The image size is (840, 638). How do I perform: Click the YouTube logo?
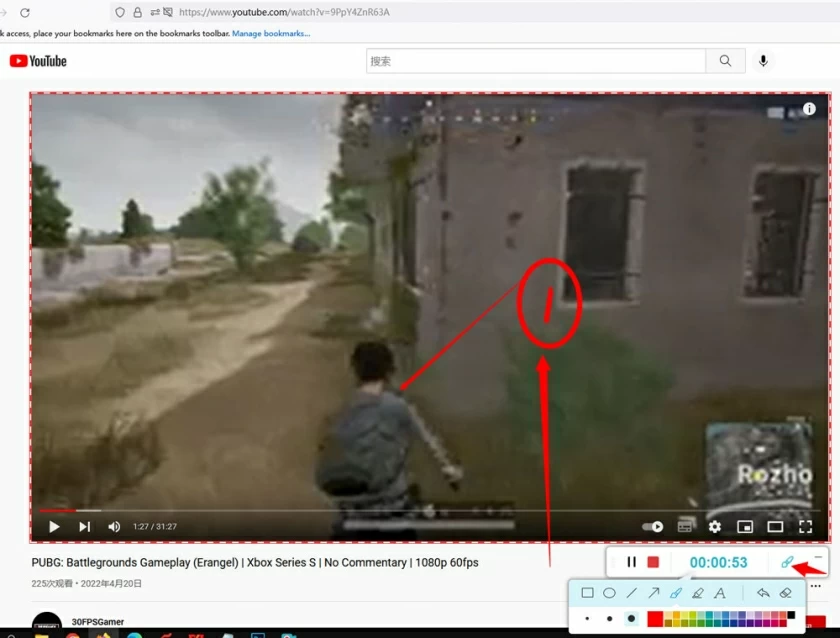pos(37,60)
